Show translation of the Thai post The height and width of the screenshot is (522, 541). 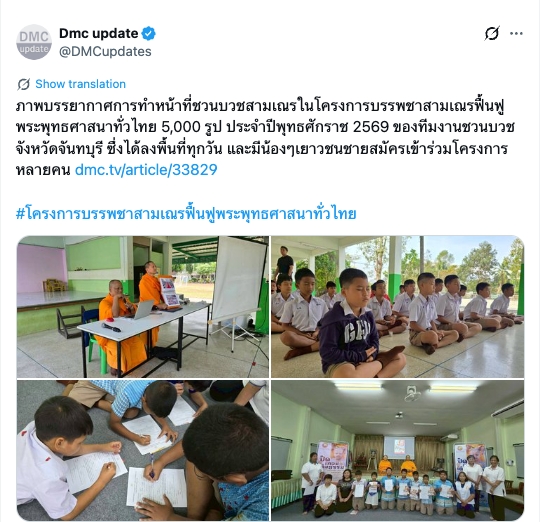click(80, 84)
